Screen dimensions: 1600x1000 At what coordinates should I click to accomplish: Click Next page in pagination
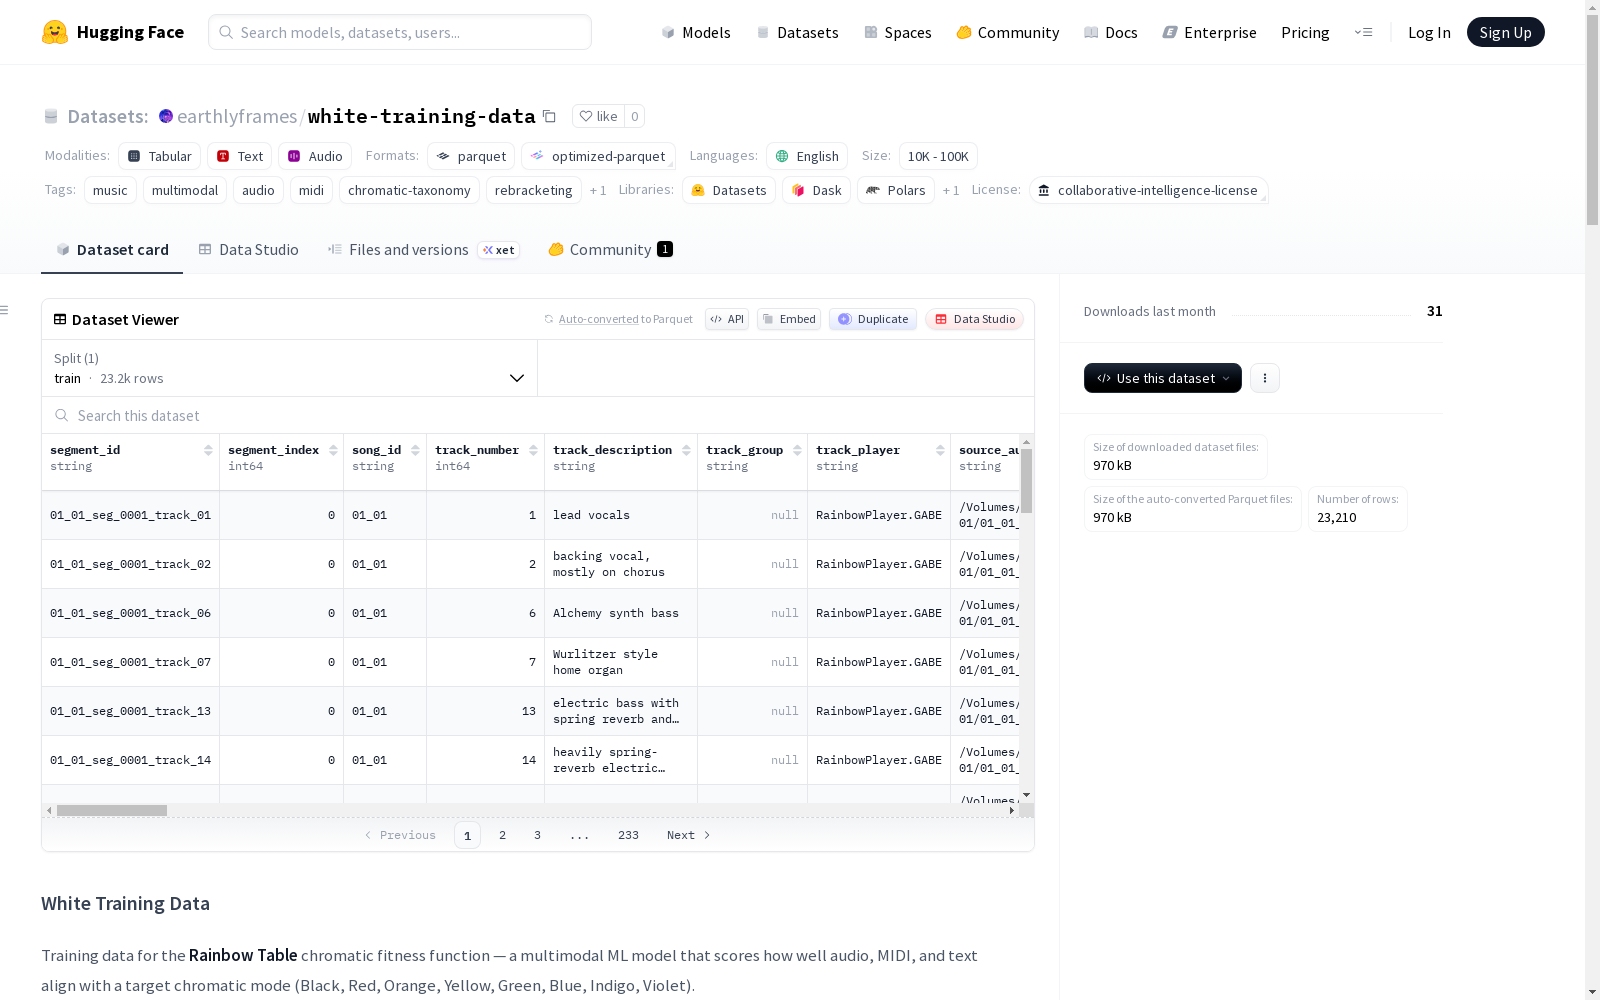coord(688,835)
